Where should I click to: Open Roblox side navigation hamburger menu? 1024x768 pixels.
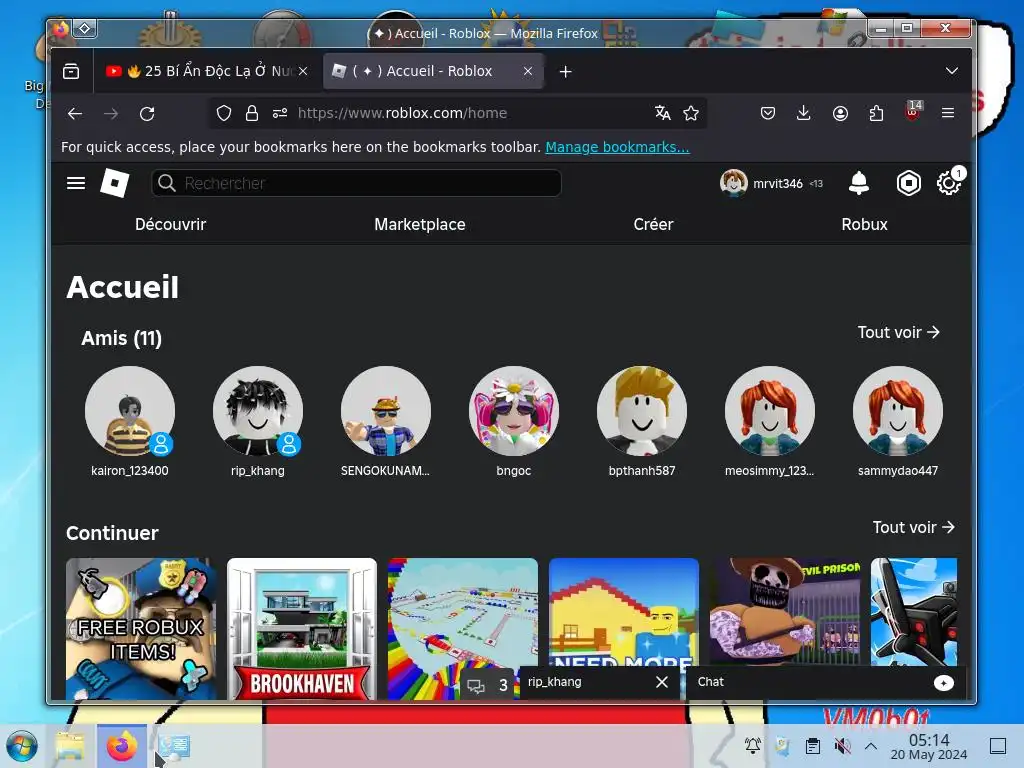[x=76, y=184]
